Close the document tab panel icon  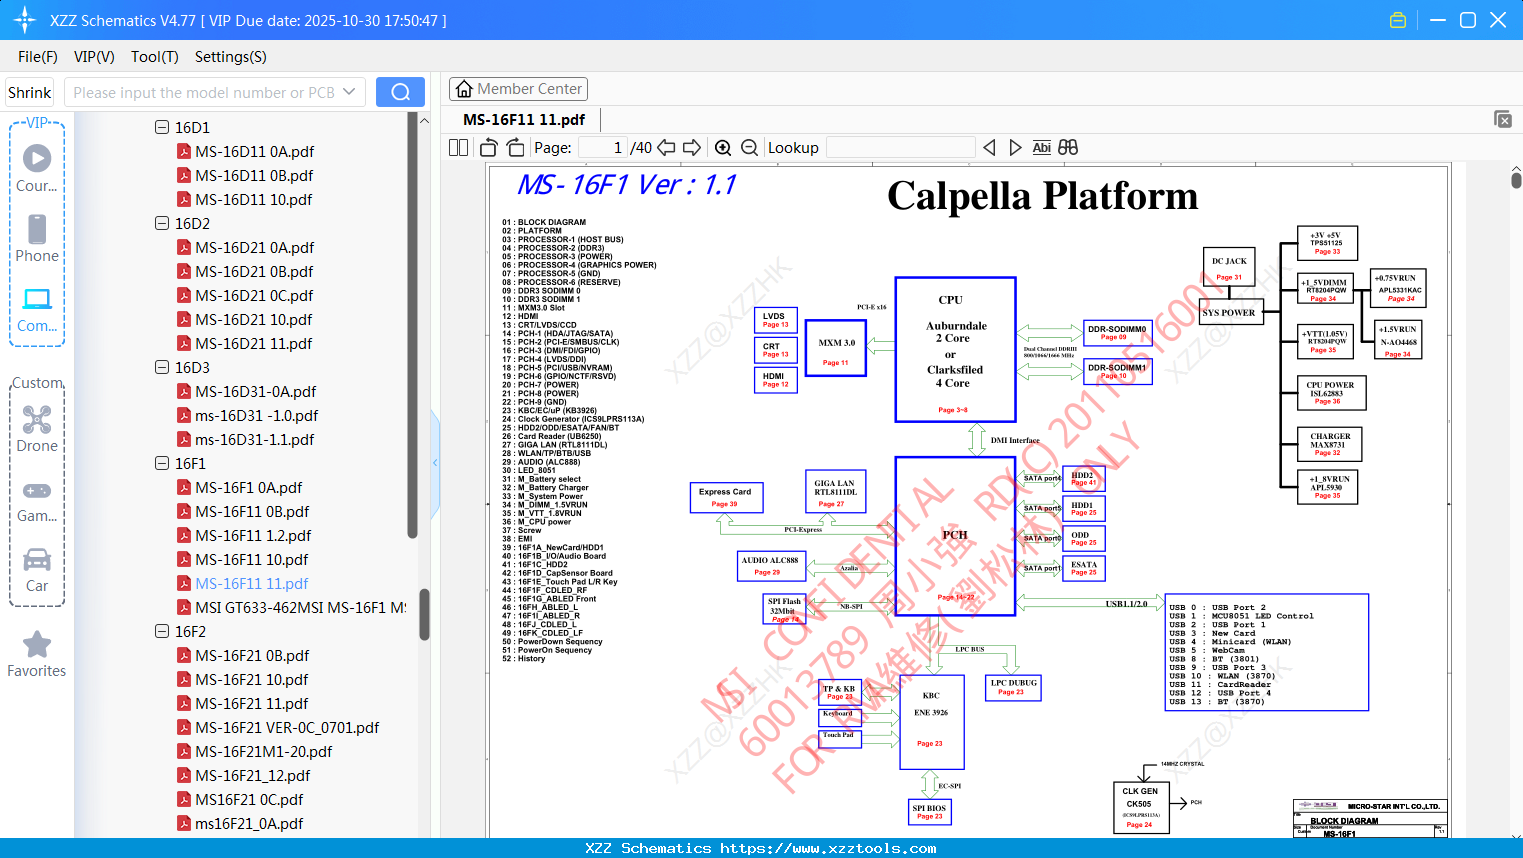click(1503, 119)
